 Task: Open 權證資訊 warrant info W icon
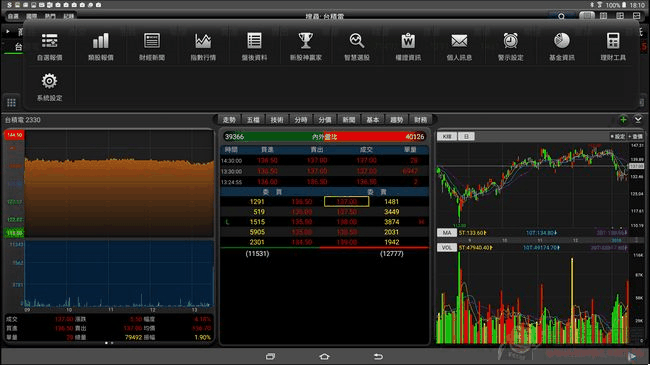[408, 46]
